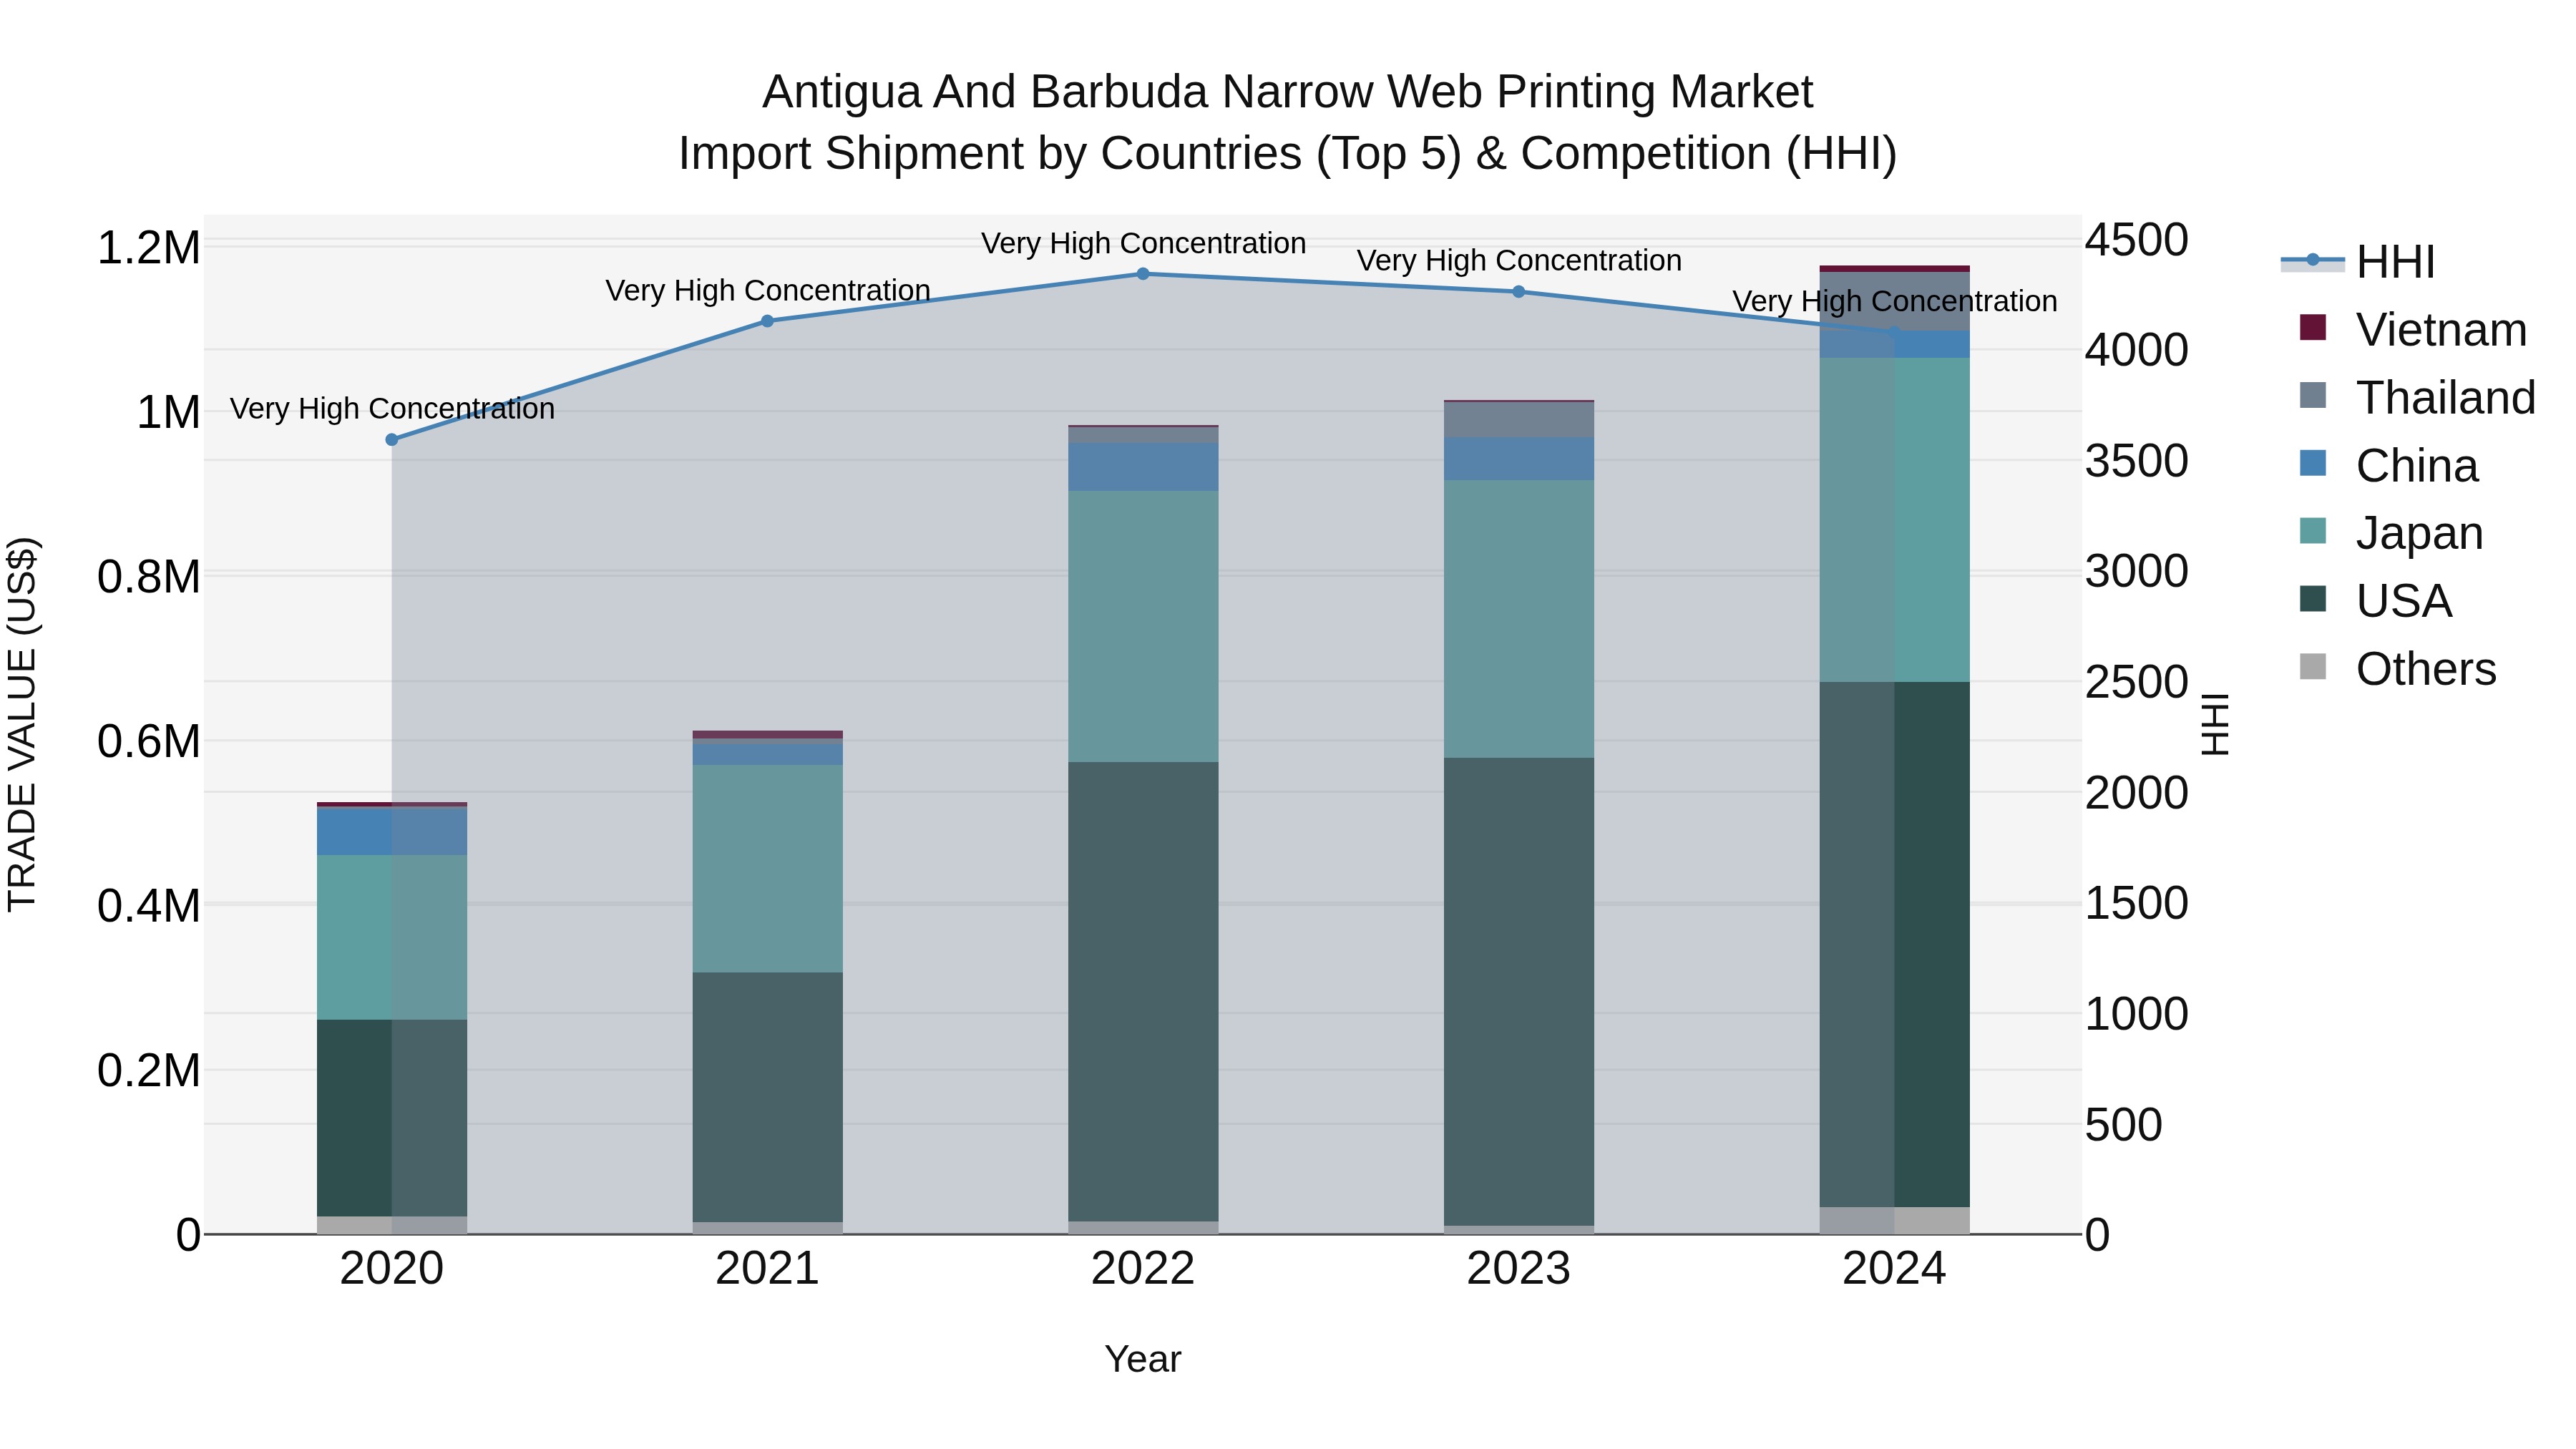
Task: Click the 2021 x-axis label
Action: coord(767,1269)
